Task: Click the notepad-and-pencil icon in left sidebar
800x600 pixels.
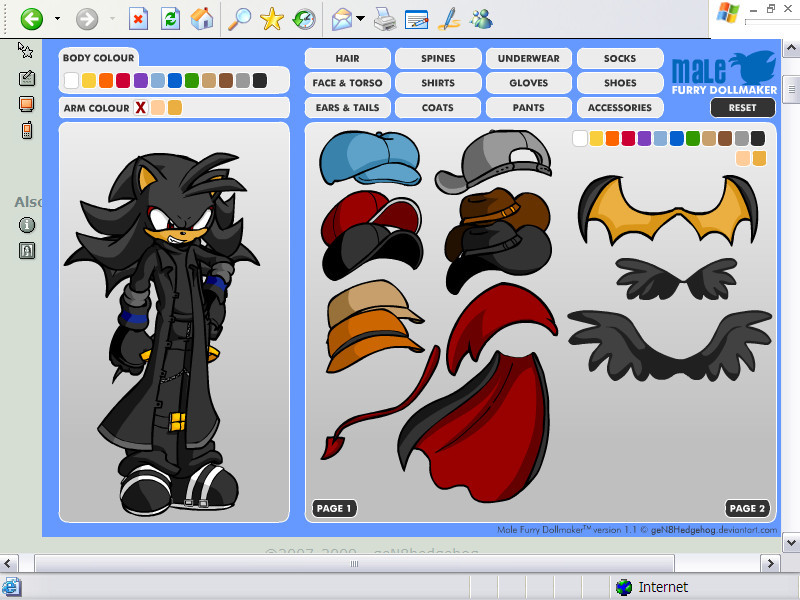Action: [x=27, y=78]
